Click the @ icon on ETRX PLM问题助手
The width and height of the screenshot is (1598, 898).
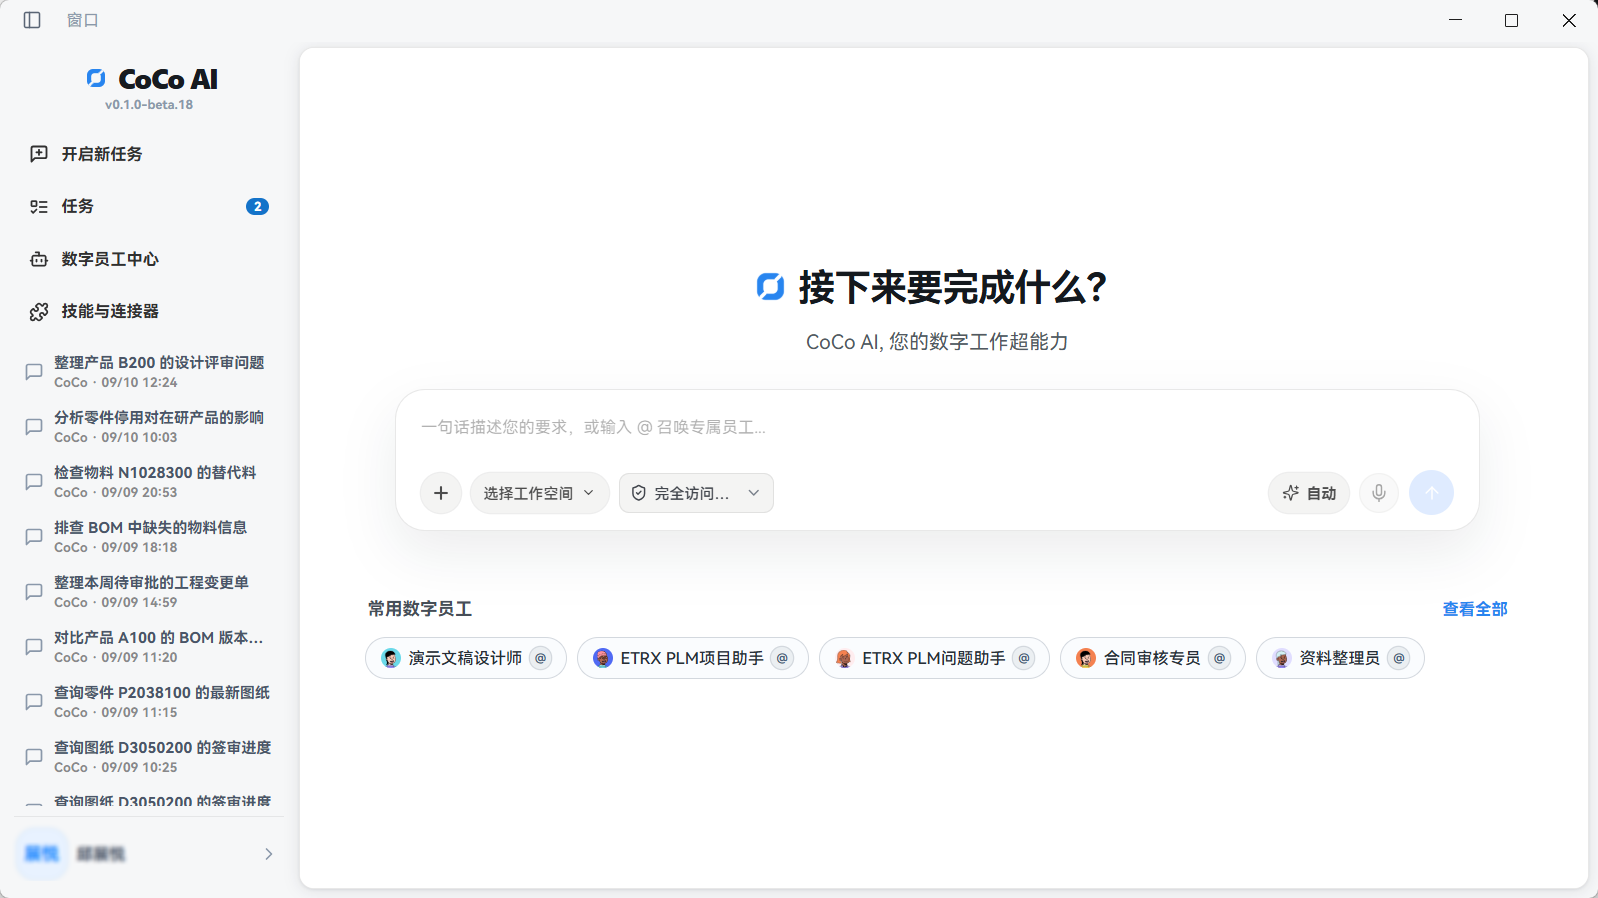(x=1024, y=658)
